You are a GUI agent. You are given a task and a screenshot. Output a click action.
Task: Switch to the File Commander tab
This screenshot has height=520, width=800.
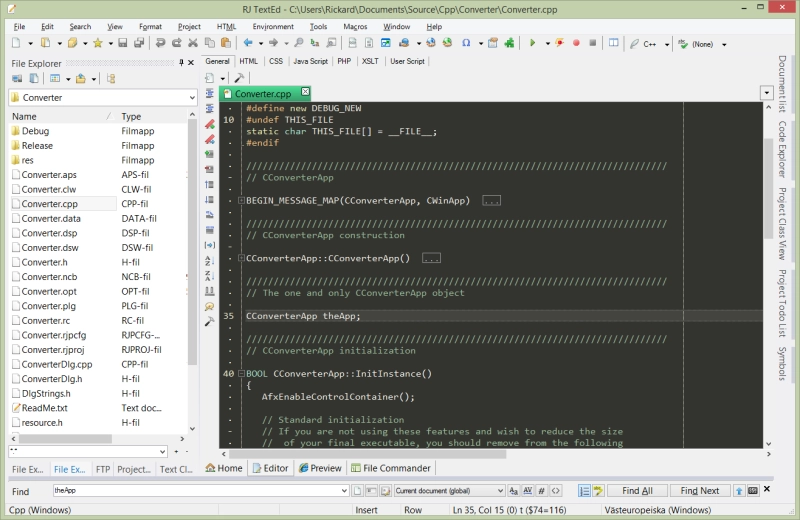[391, 468]
